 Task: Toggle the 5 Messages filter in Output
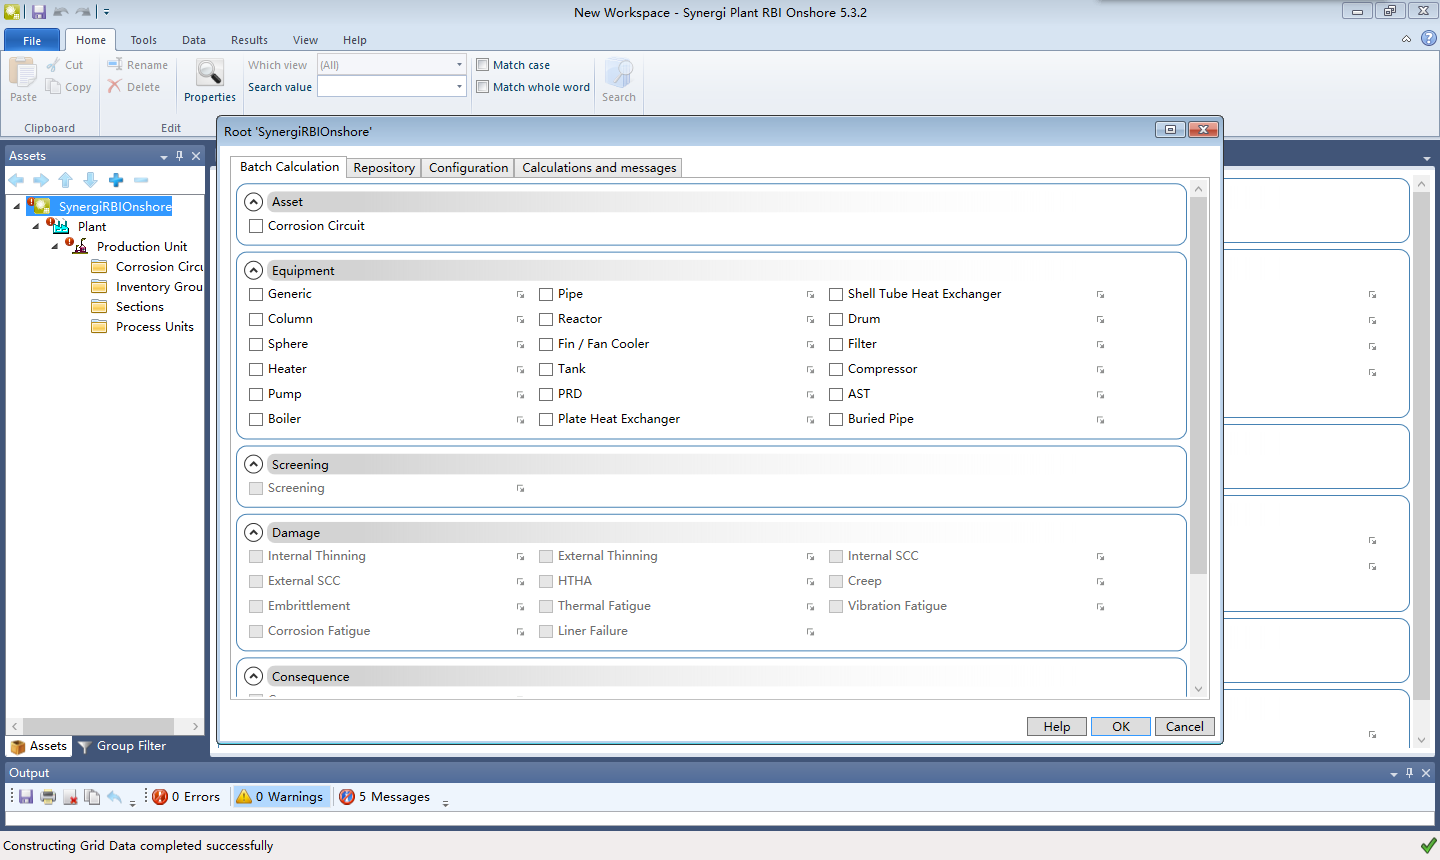coord(385,797)
